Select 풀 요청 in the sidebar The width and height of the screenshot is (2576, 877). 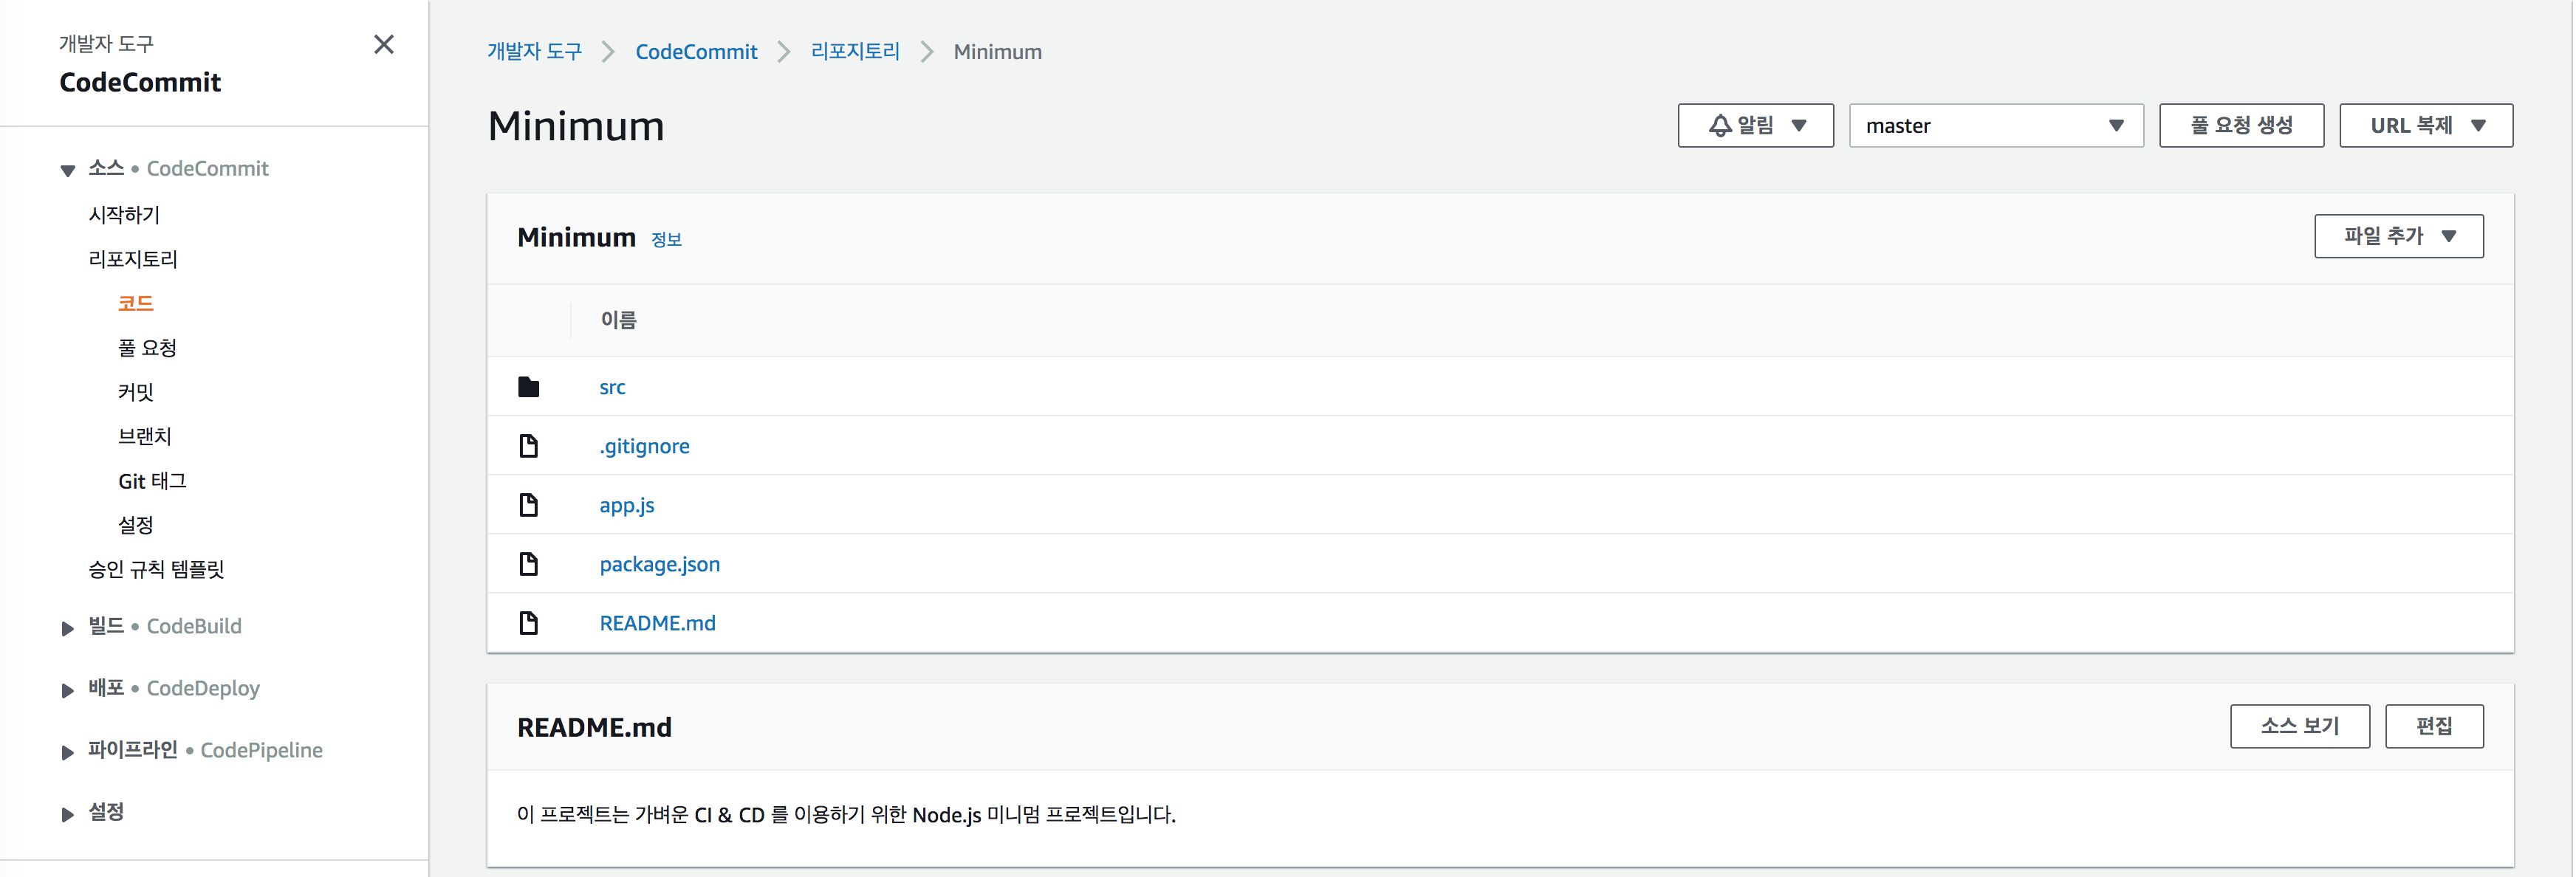147,348
